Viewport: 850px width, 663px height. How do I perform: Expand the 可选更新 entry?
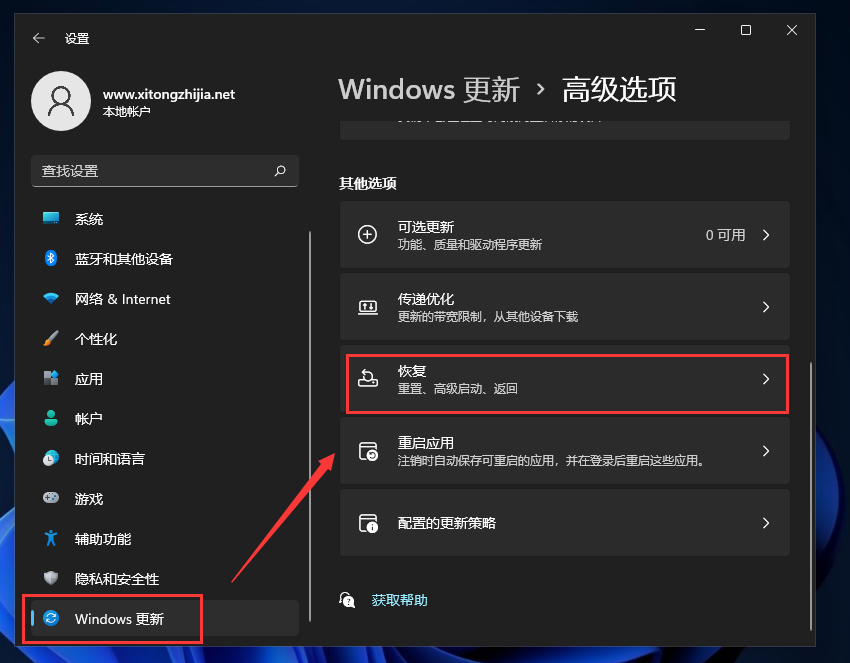pos(765,234)
